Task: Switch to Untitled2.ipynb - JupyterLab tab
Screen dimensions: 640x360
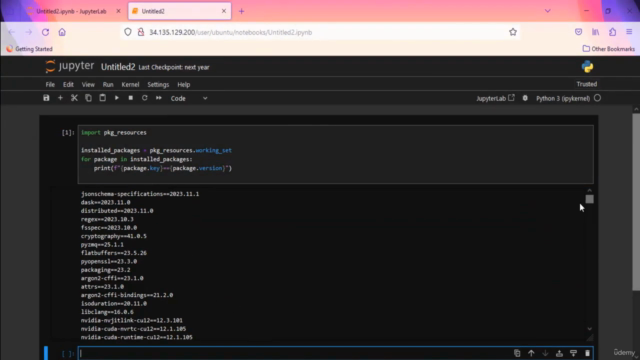Action: click(x=71, y=11)
